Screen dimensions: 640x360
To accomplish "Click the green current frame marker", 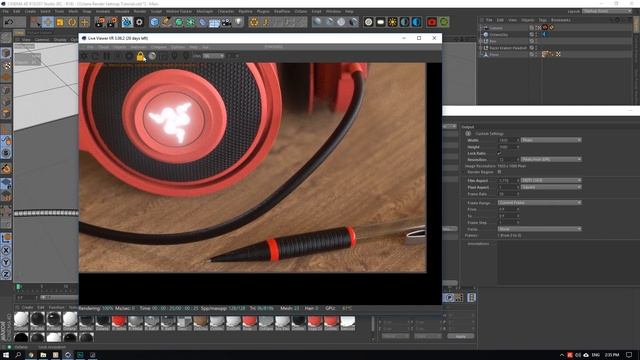I will (18, 287).
